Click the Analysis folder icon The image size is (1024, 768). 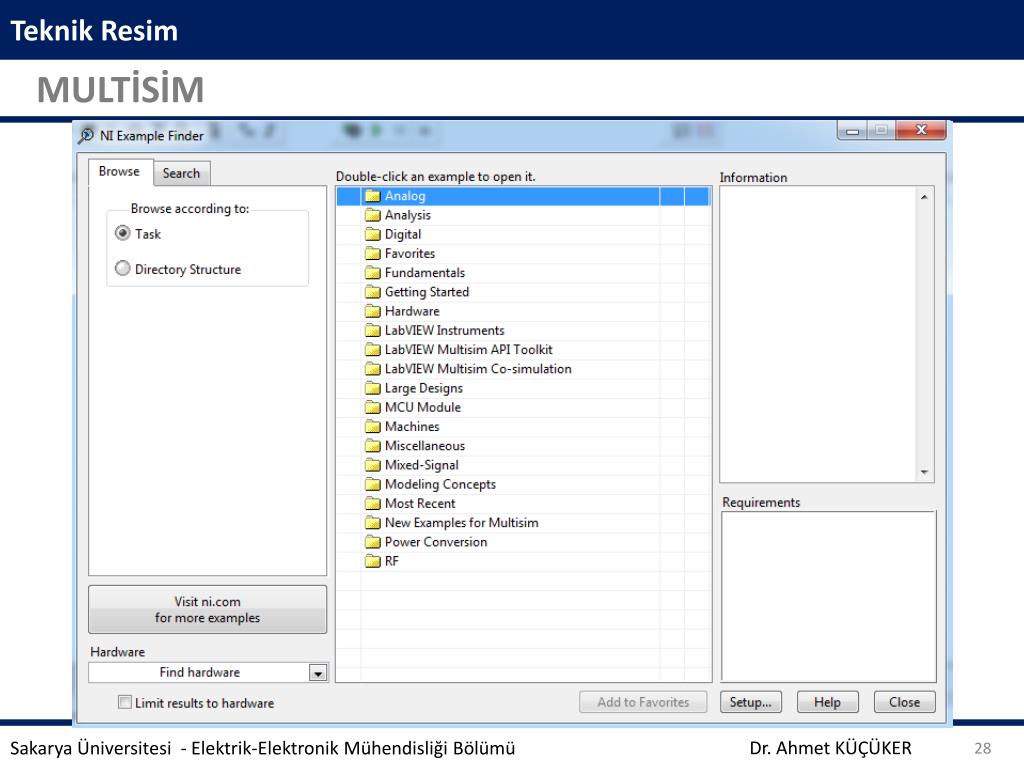pos(373,215)
